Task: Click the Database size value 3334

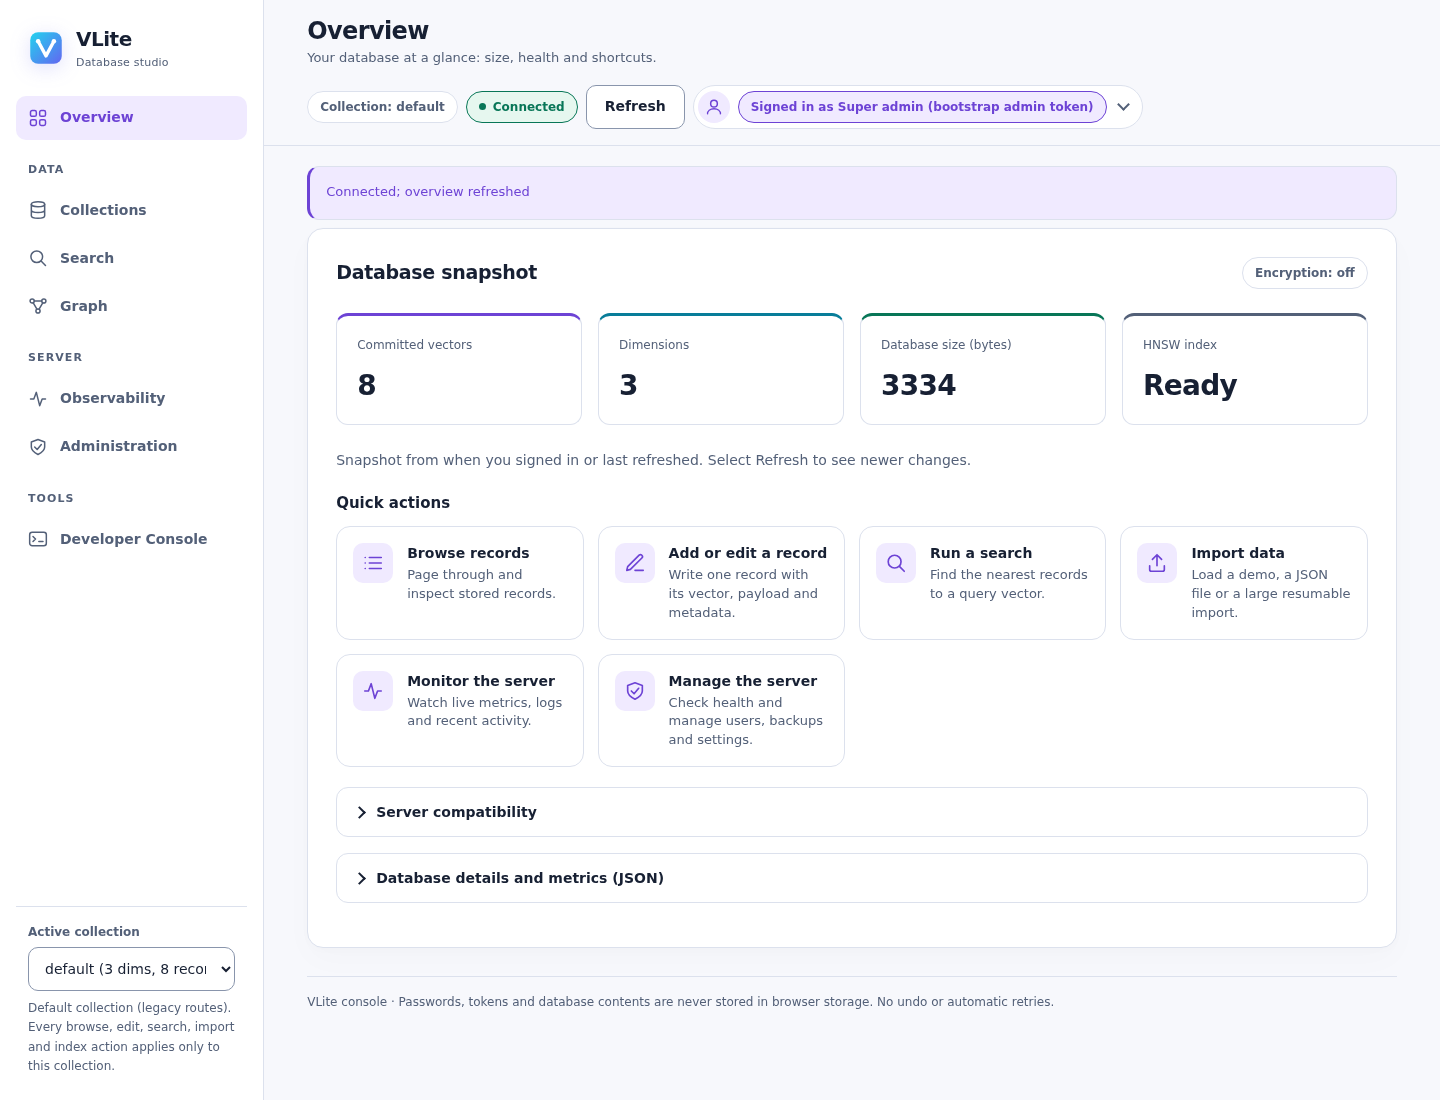Action: (918, 385)
